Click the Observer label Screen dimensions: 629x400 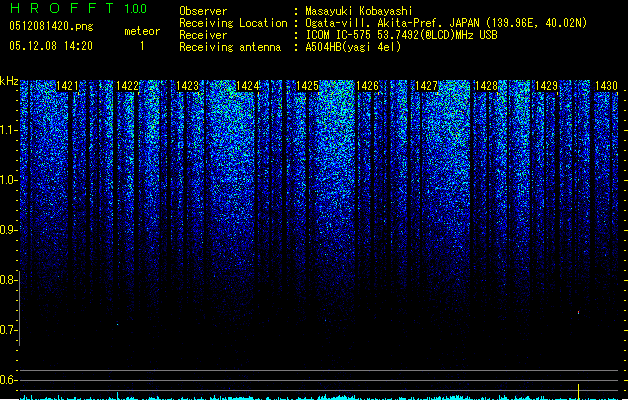pyautogui.click(x=203, y=11)
